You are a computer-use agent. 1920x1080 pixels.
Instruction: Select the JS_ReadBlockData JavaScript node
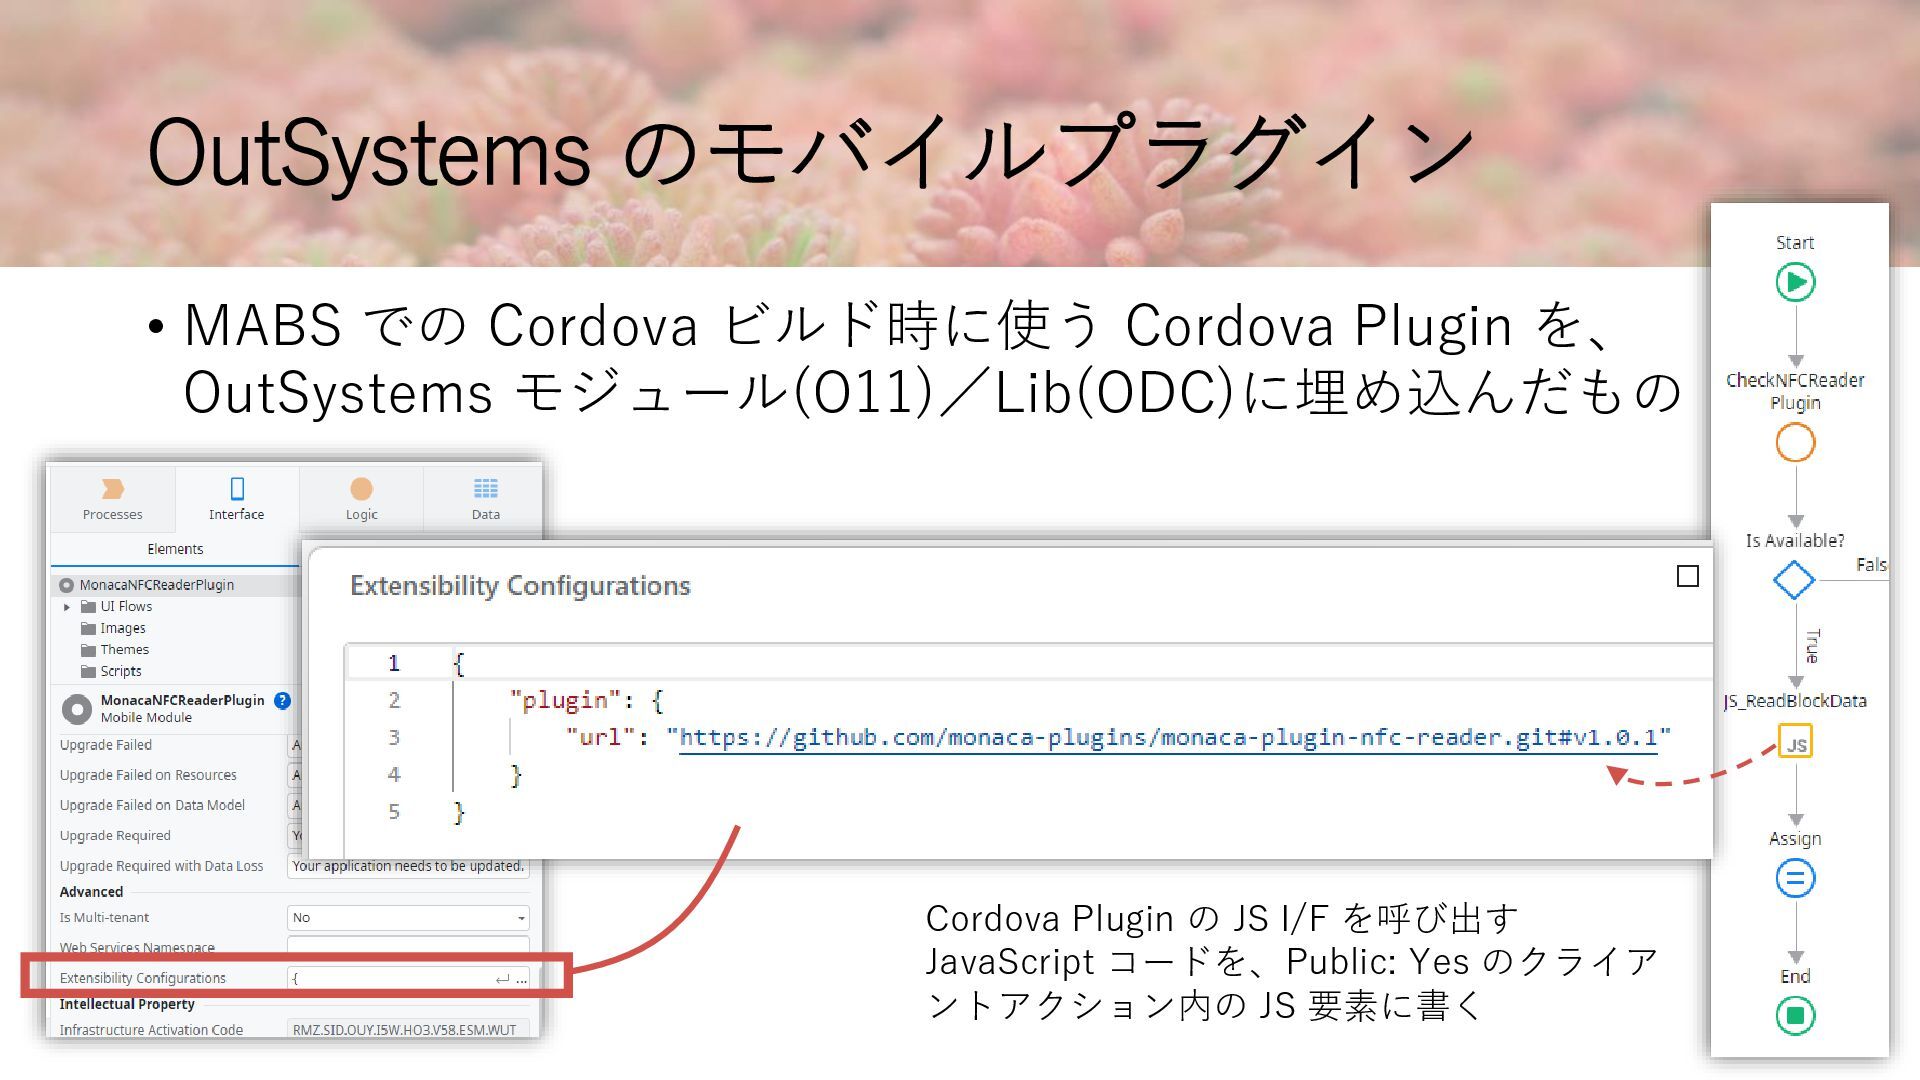click(x=1796, y=743)
